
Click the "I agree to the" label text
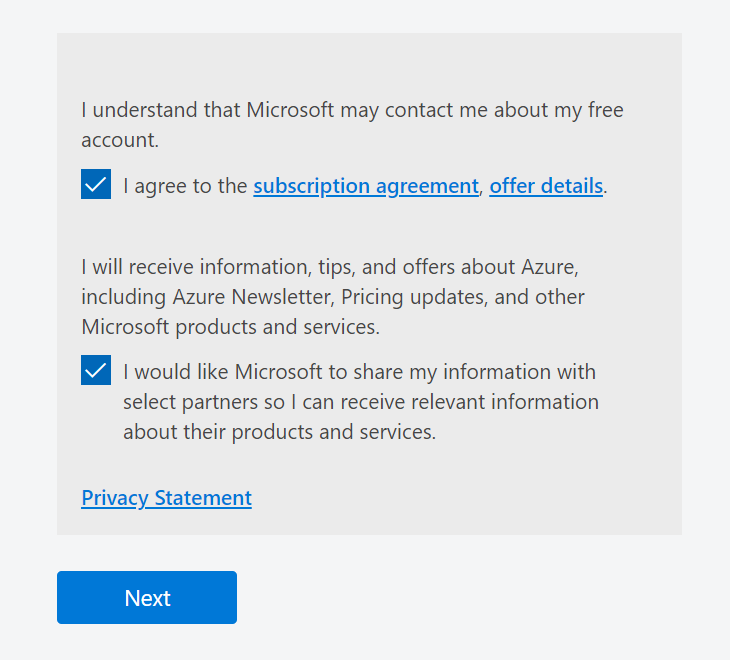[x=185, y=186]
